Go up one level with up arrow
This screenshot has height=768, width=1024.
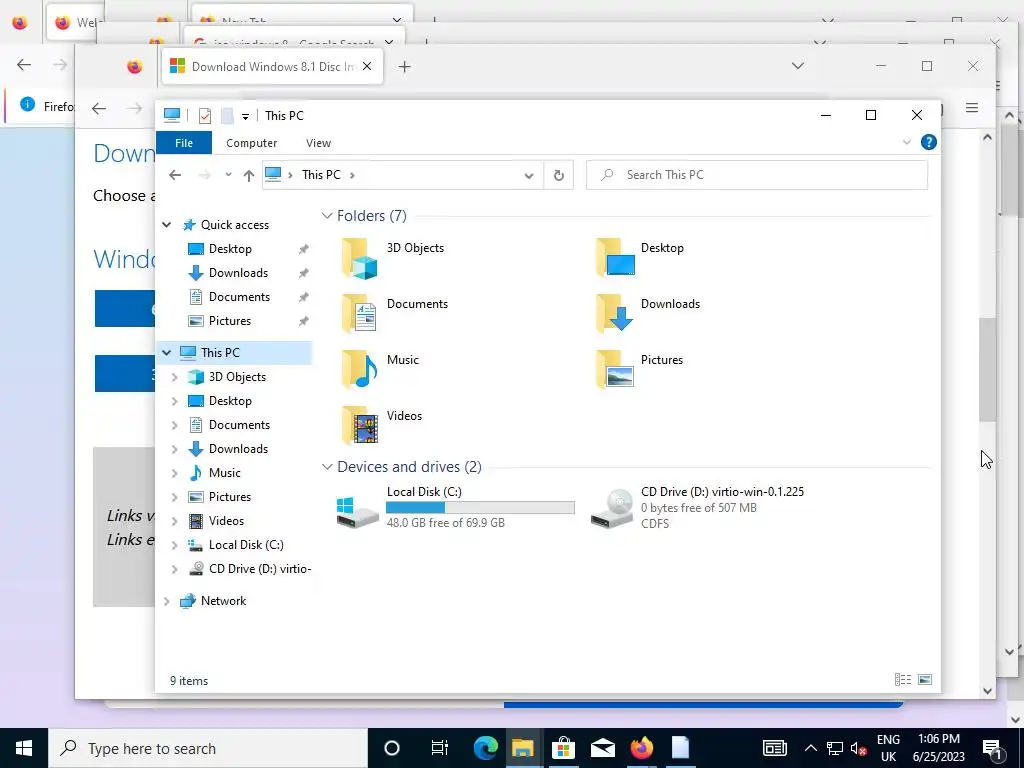point(248,175)
